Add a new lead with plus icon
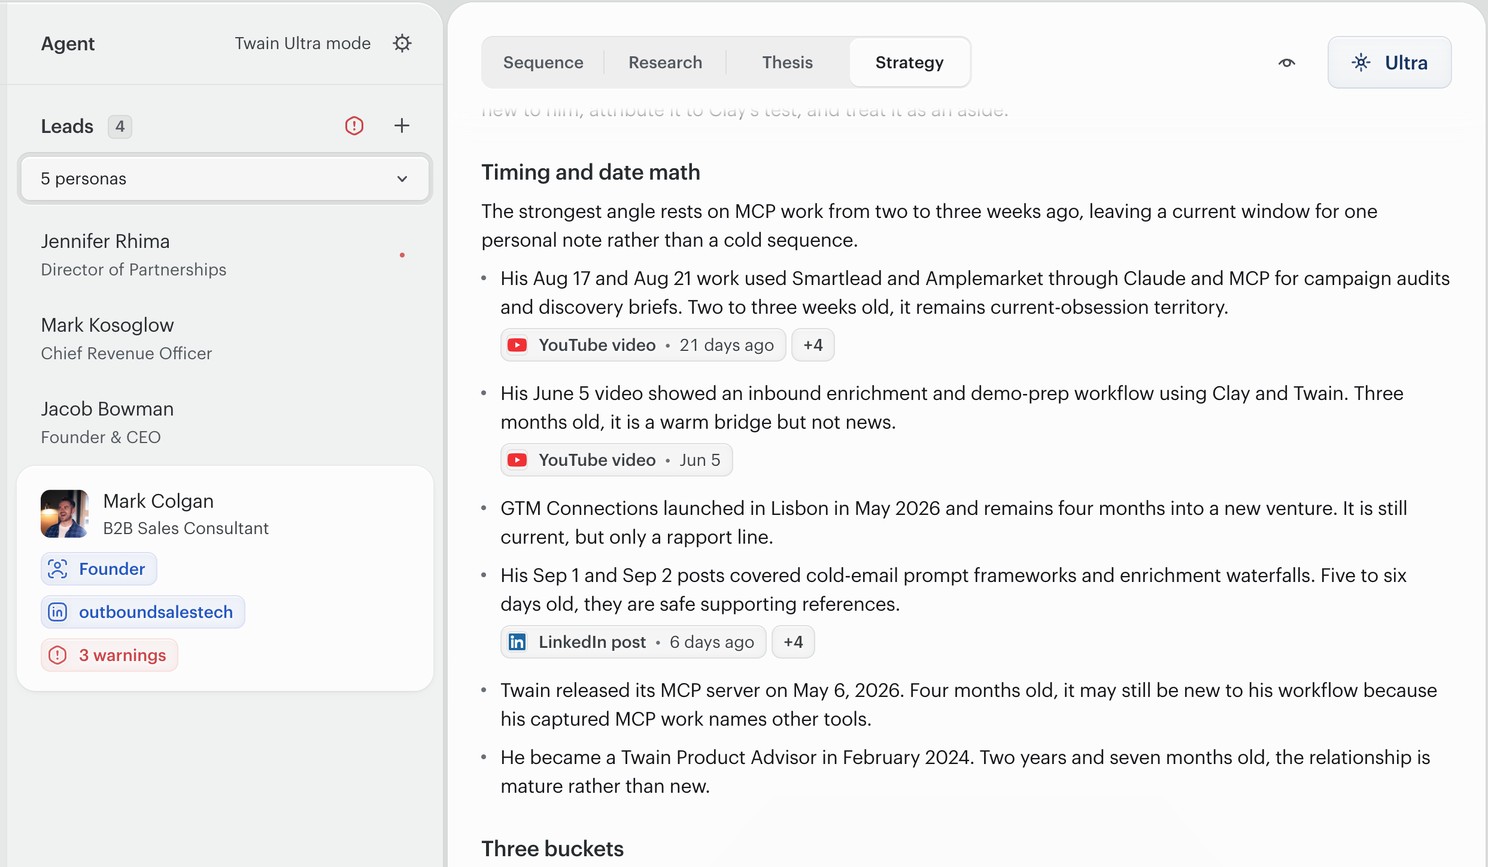 click(402, 126)
